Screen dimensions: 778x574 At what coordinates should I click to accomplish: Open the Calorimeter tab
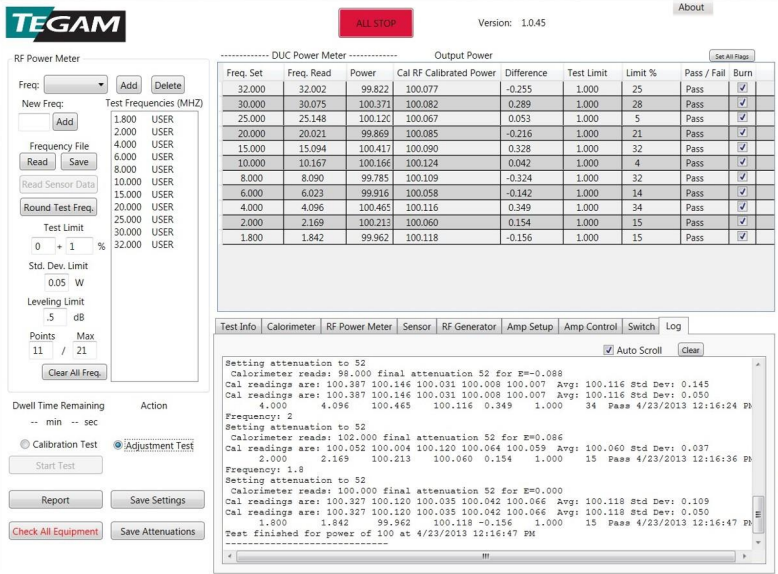click(291, 326)
